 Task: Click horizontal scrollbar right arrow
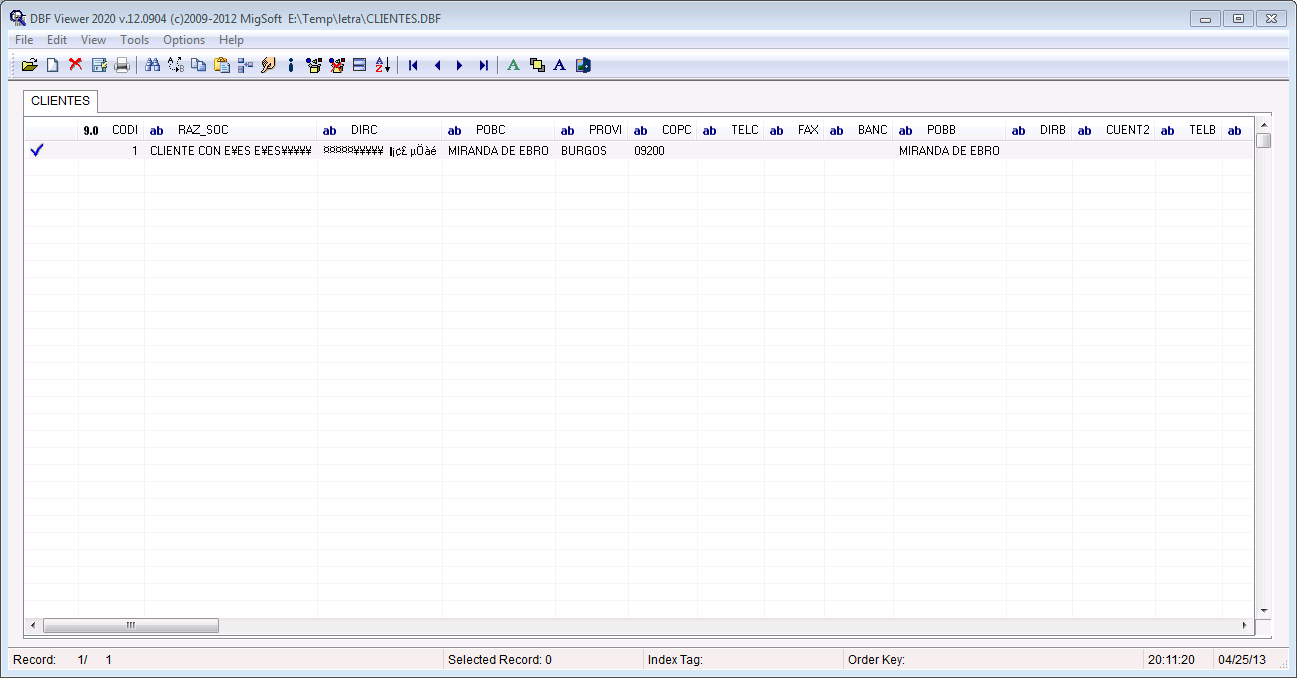pos(1244,625)
